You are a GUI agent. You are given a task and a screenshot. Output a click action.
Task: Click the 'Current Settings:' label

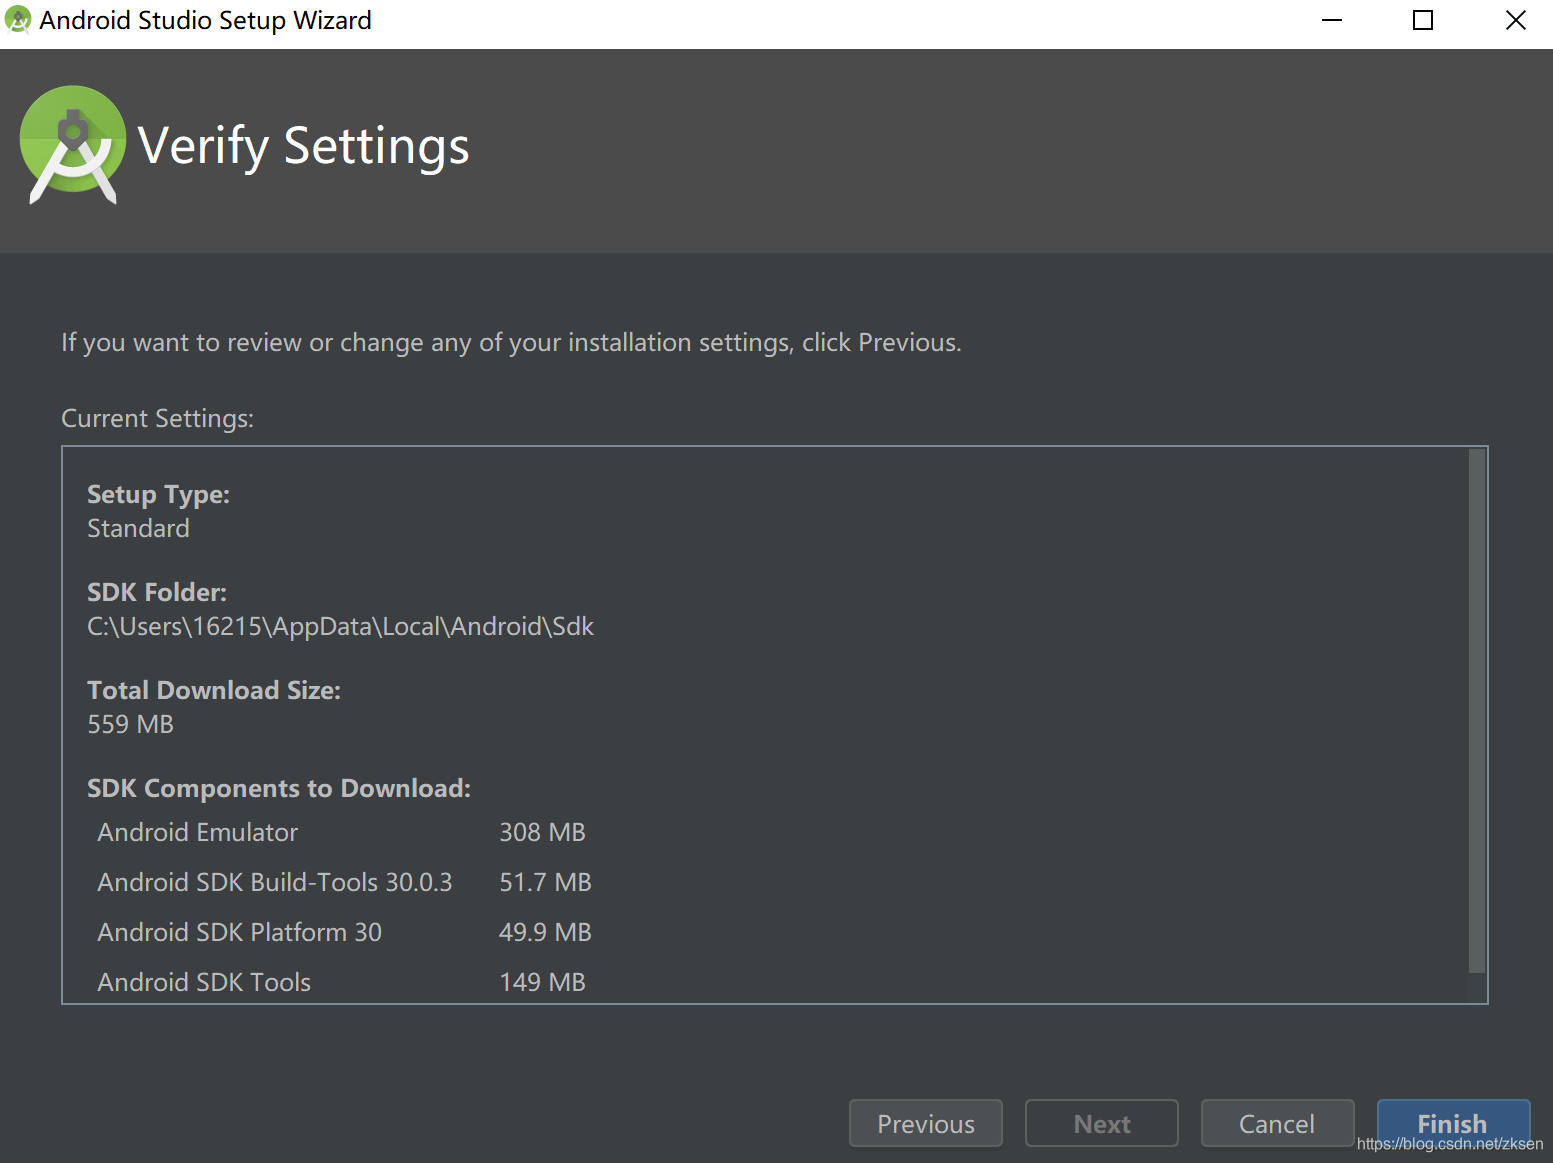158,418
